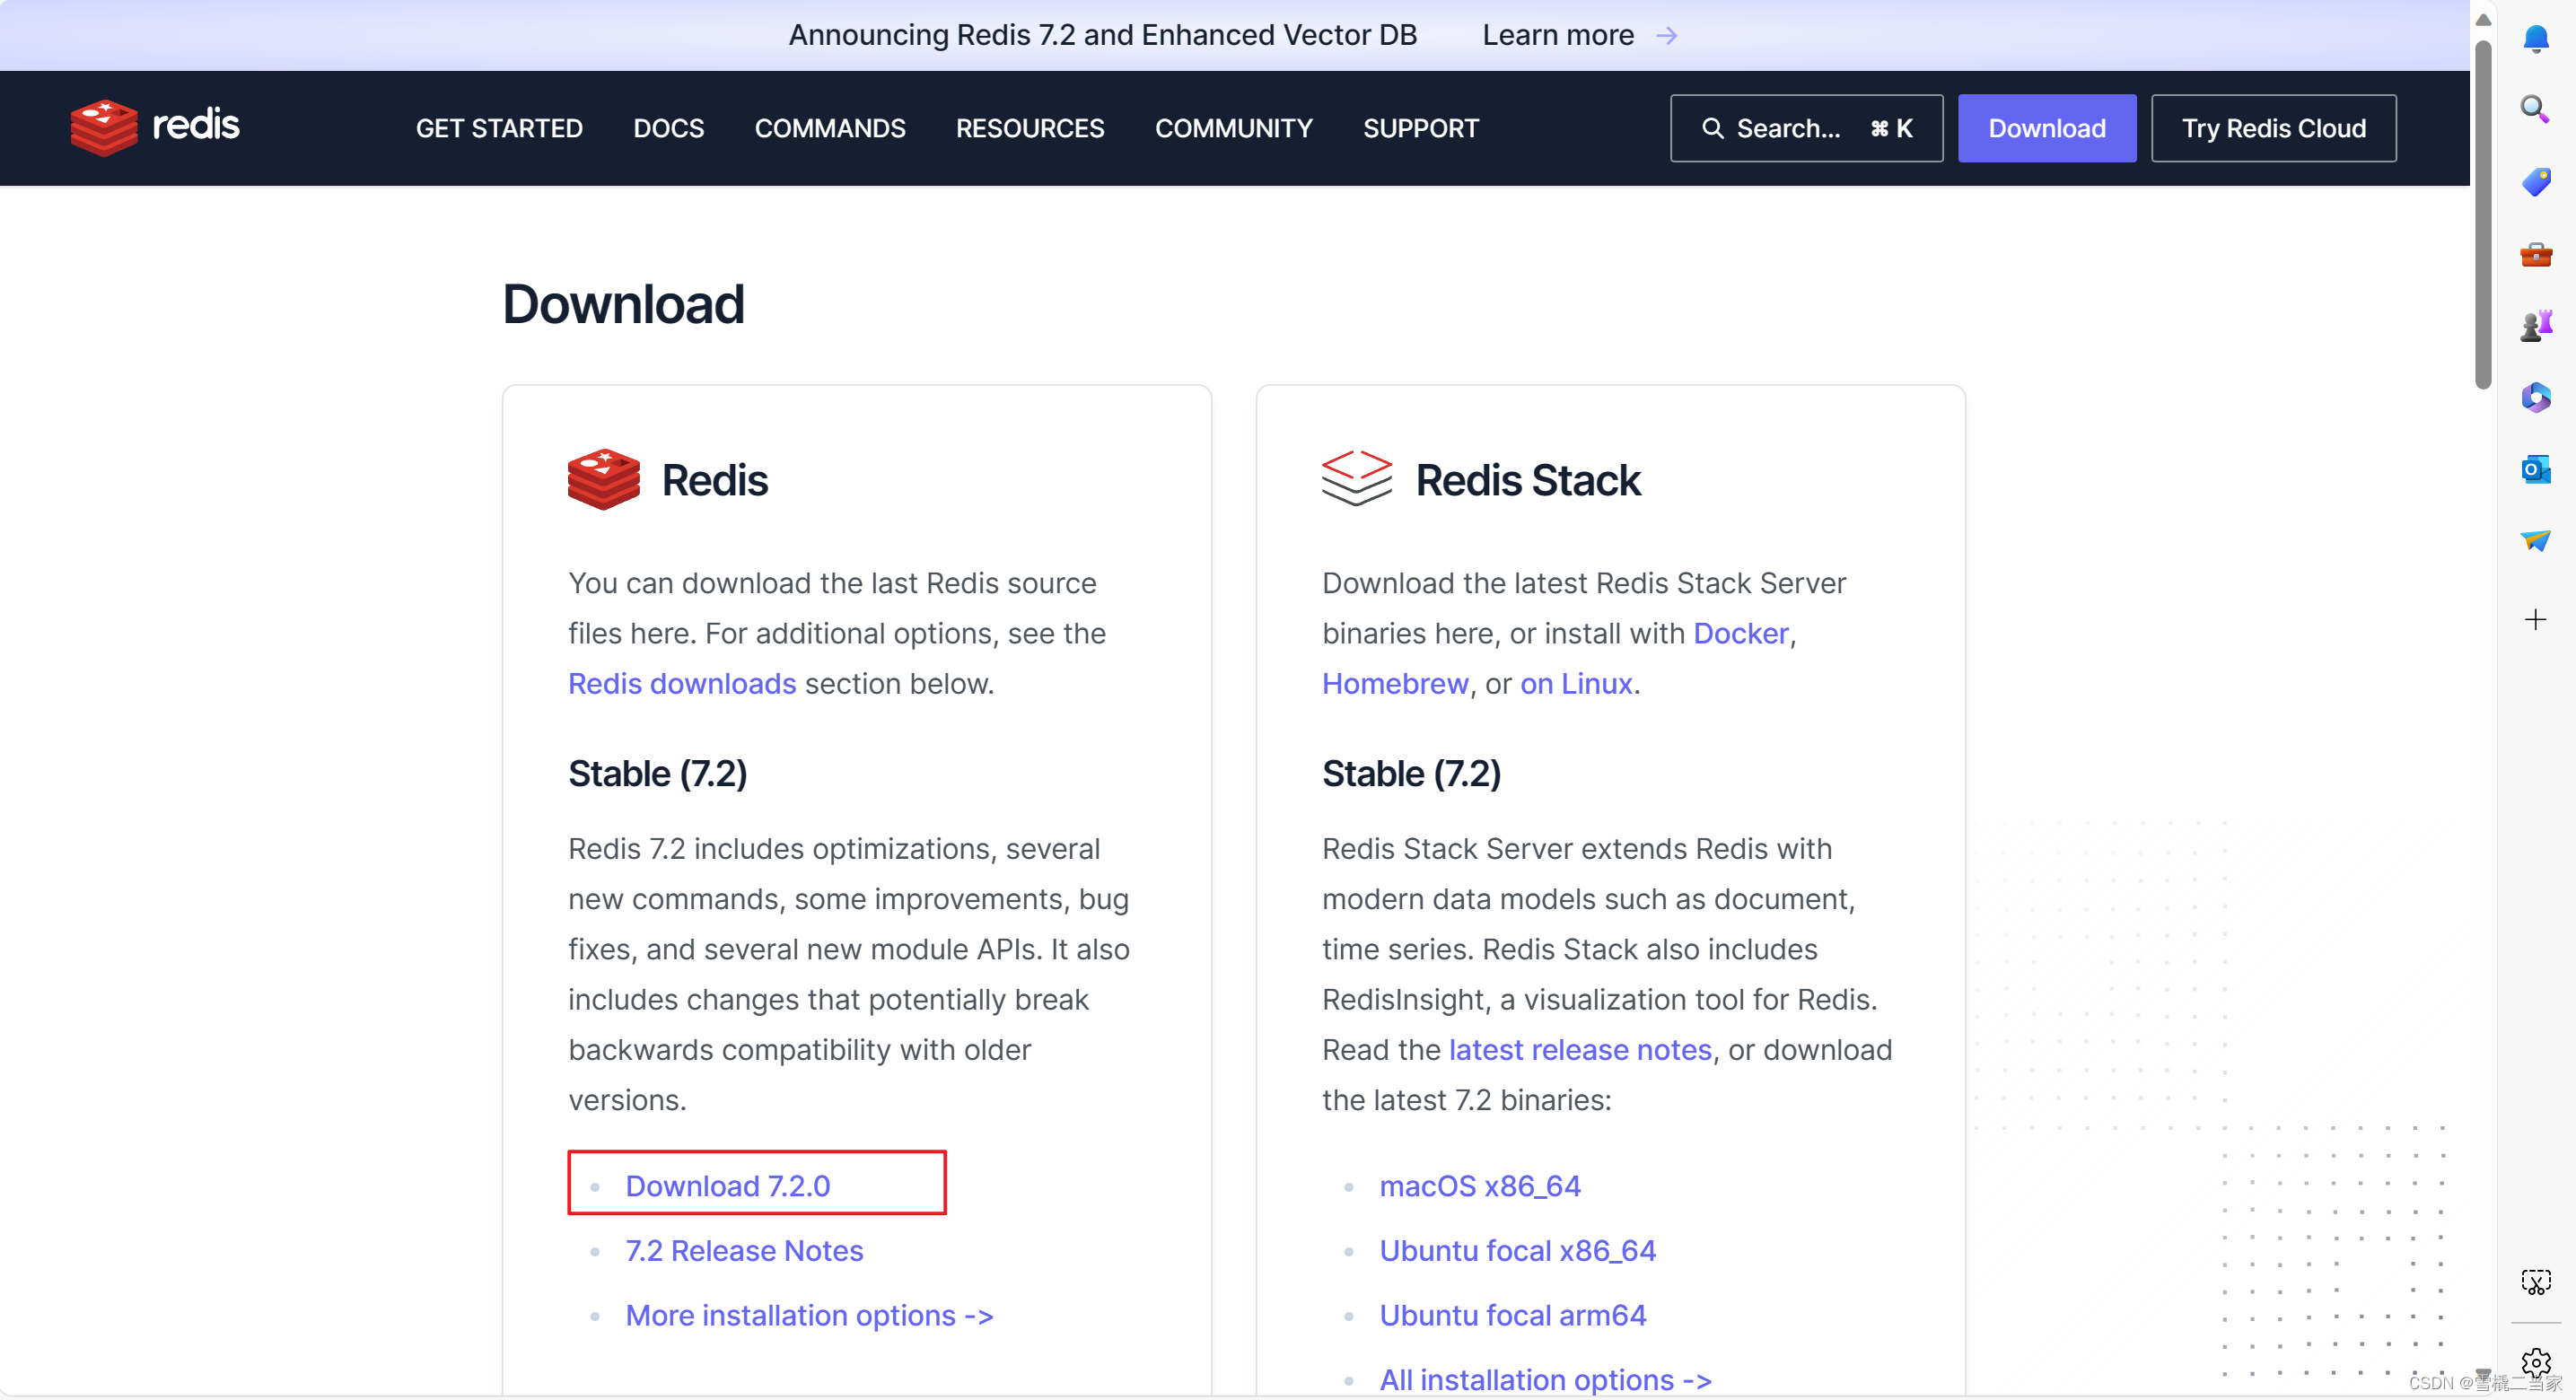
Task: Open the Homebrew link
Action: point(1395,683)
